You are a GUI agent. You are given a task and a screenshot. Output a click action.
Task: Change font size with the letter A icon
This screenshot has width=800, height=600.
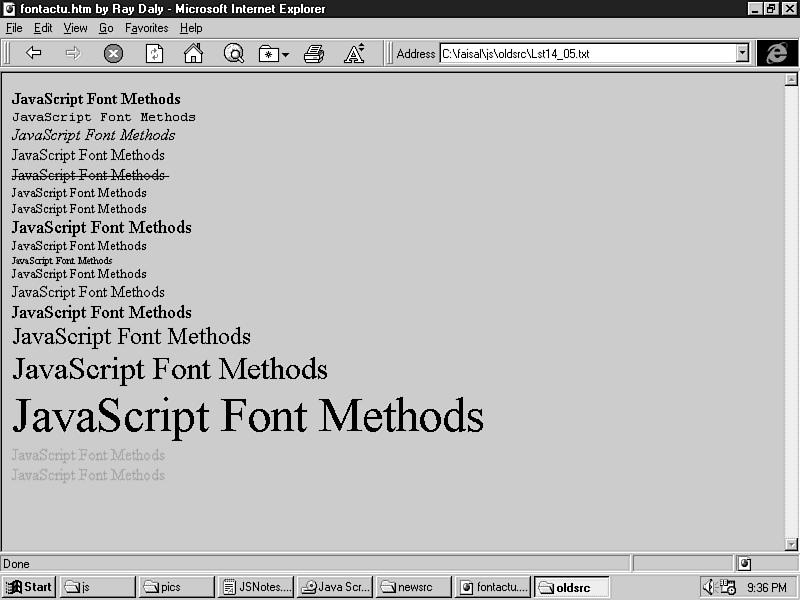(354, 53)
